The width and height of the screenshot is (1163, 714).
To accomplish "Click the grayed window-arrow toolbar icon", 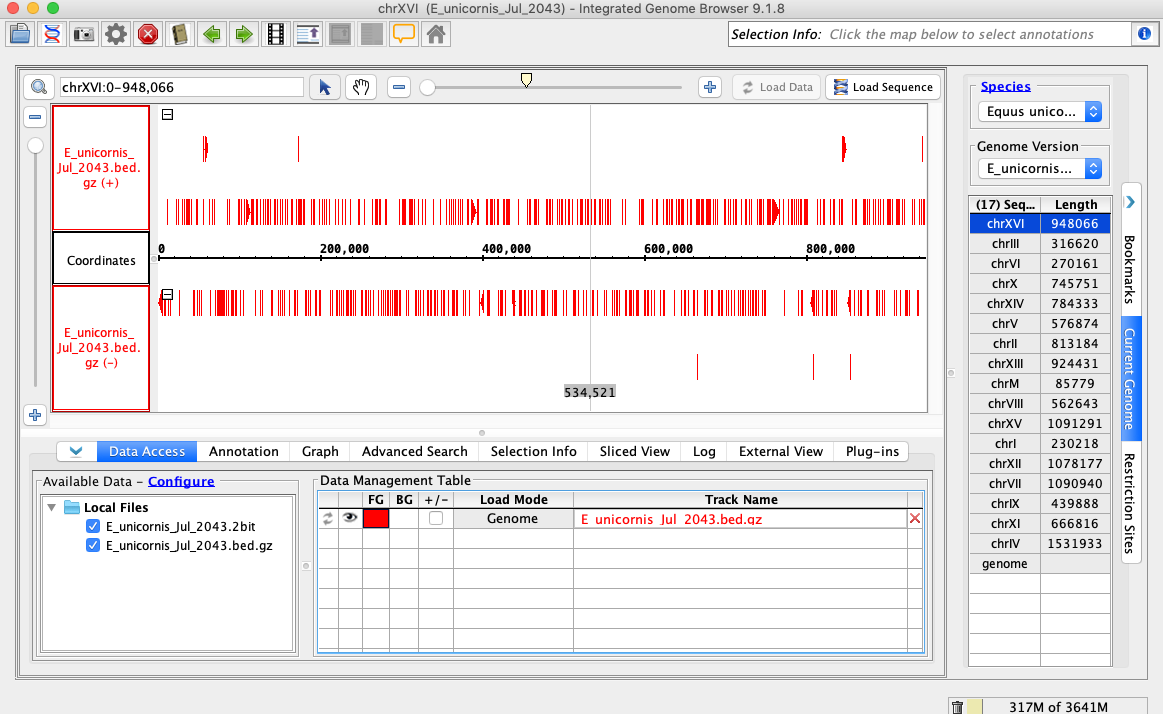I will (340, 34).
